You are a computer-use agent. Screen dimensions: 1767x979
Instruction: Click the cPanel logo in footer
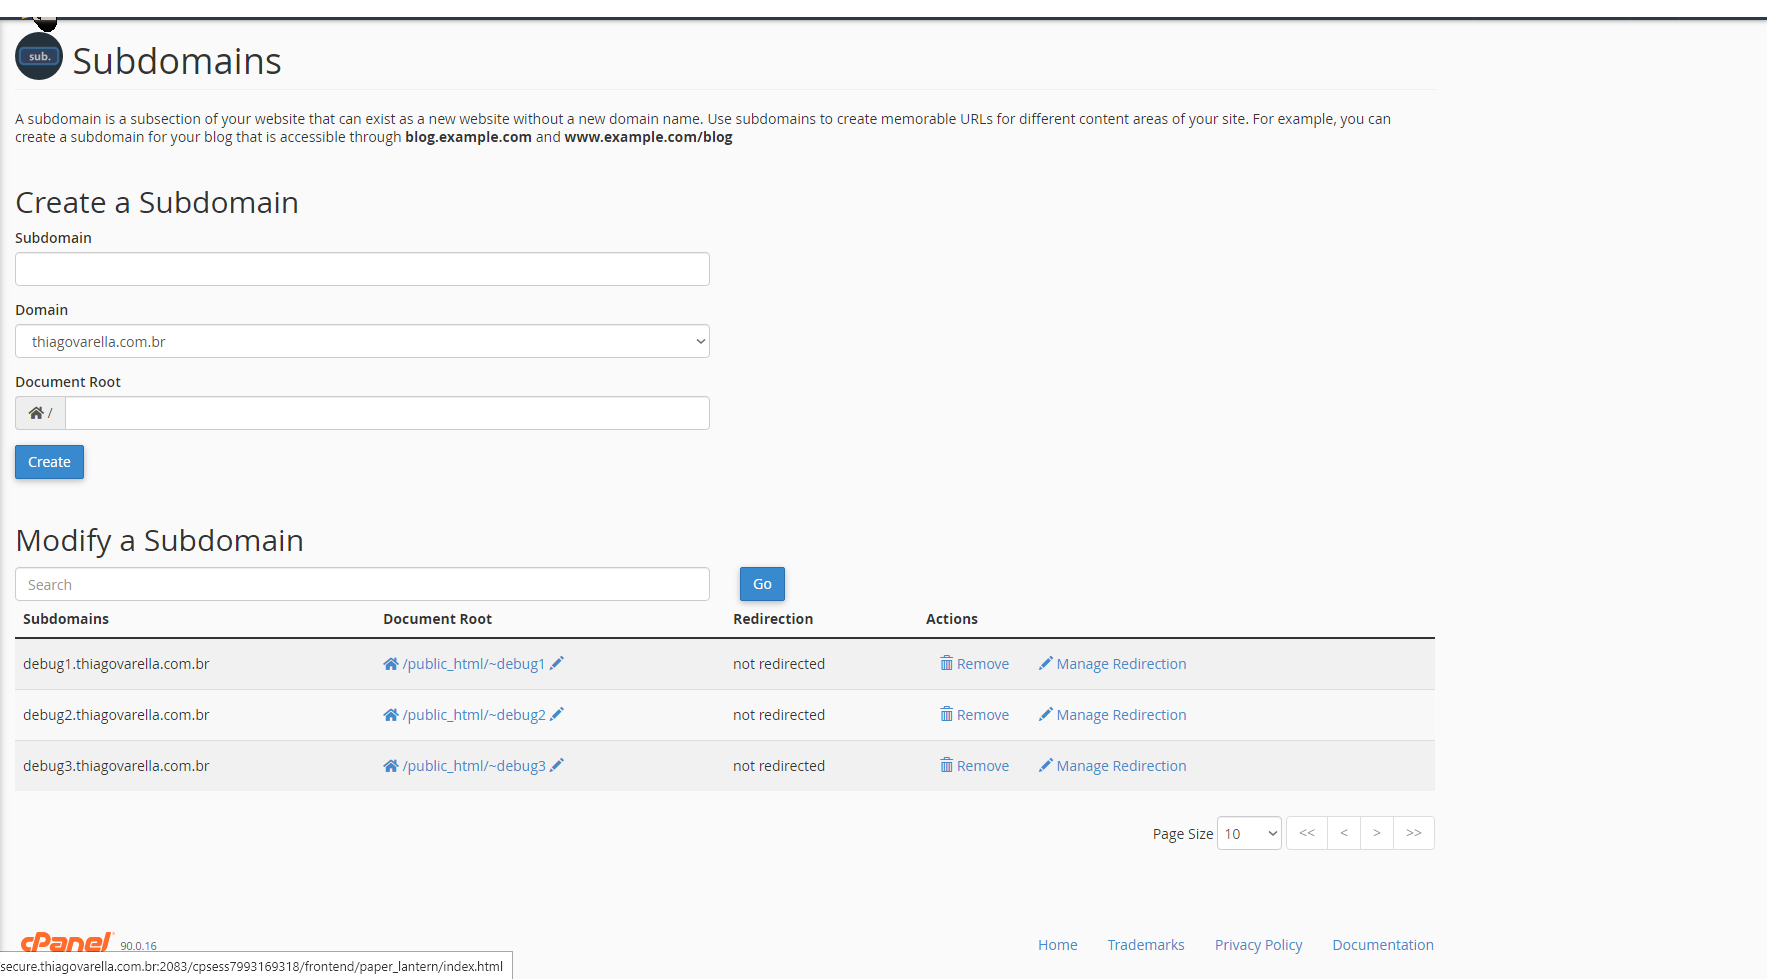[67, 942]
